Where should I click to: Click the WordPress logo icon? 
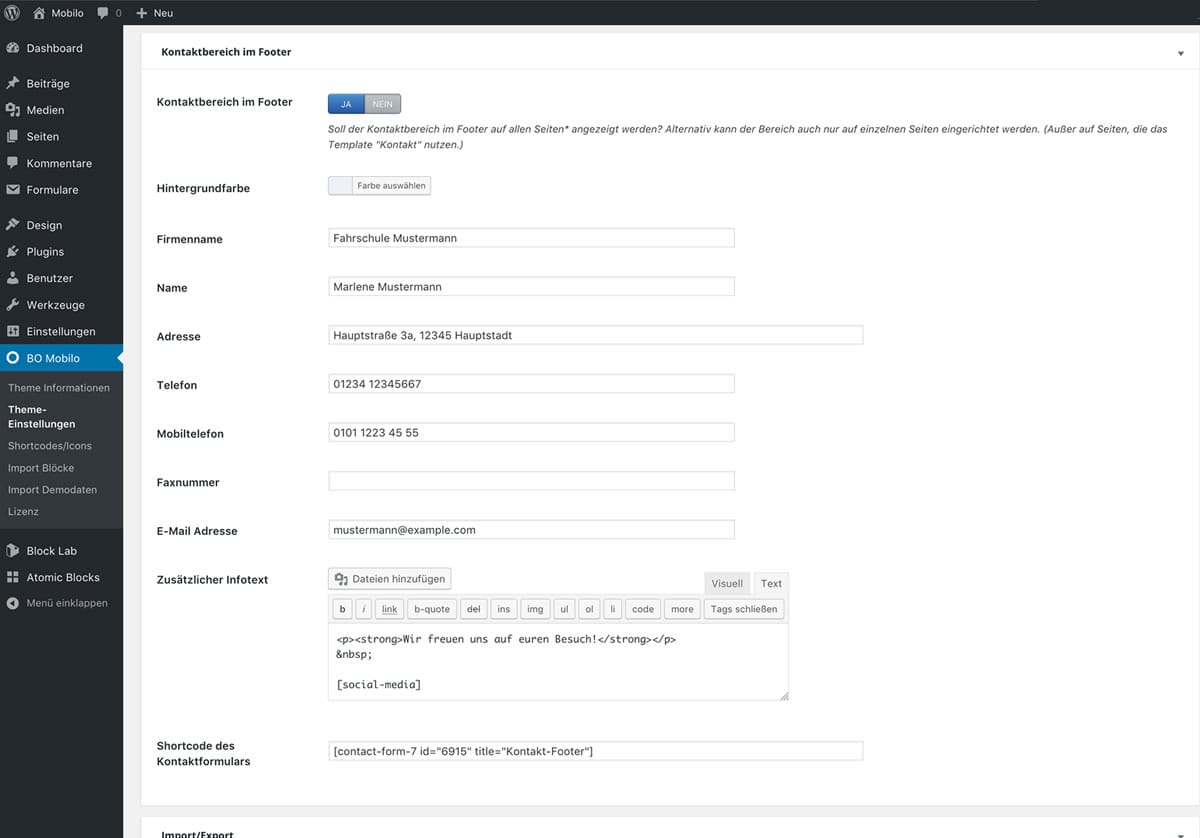click(x=12, y=13)
